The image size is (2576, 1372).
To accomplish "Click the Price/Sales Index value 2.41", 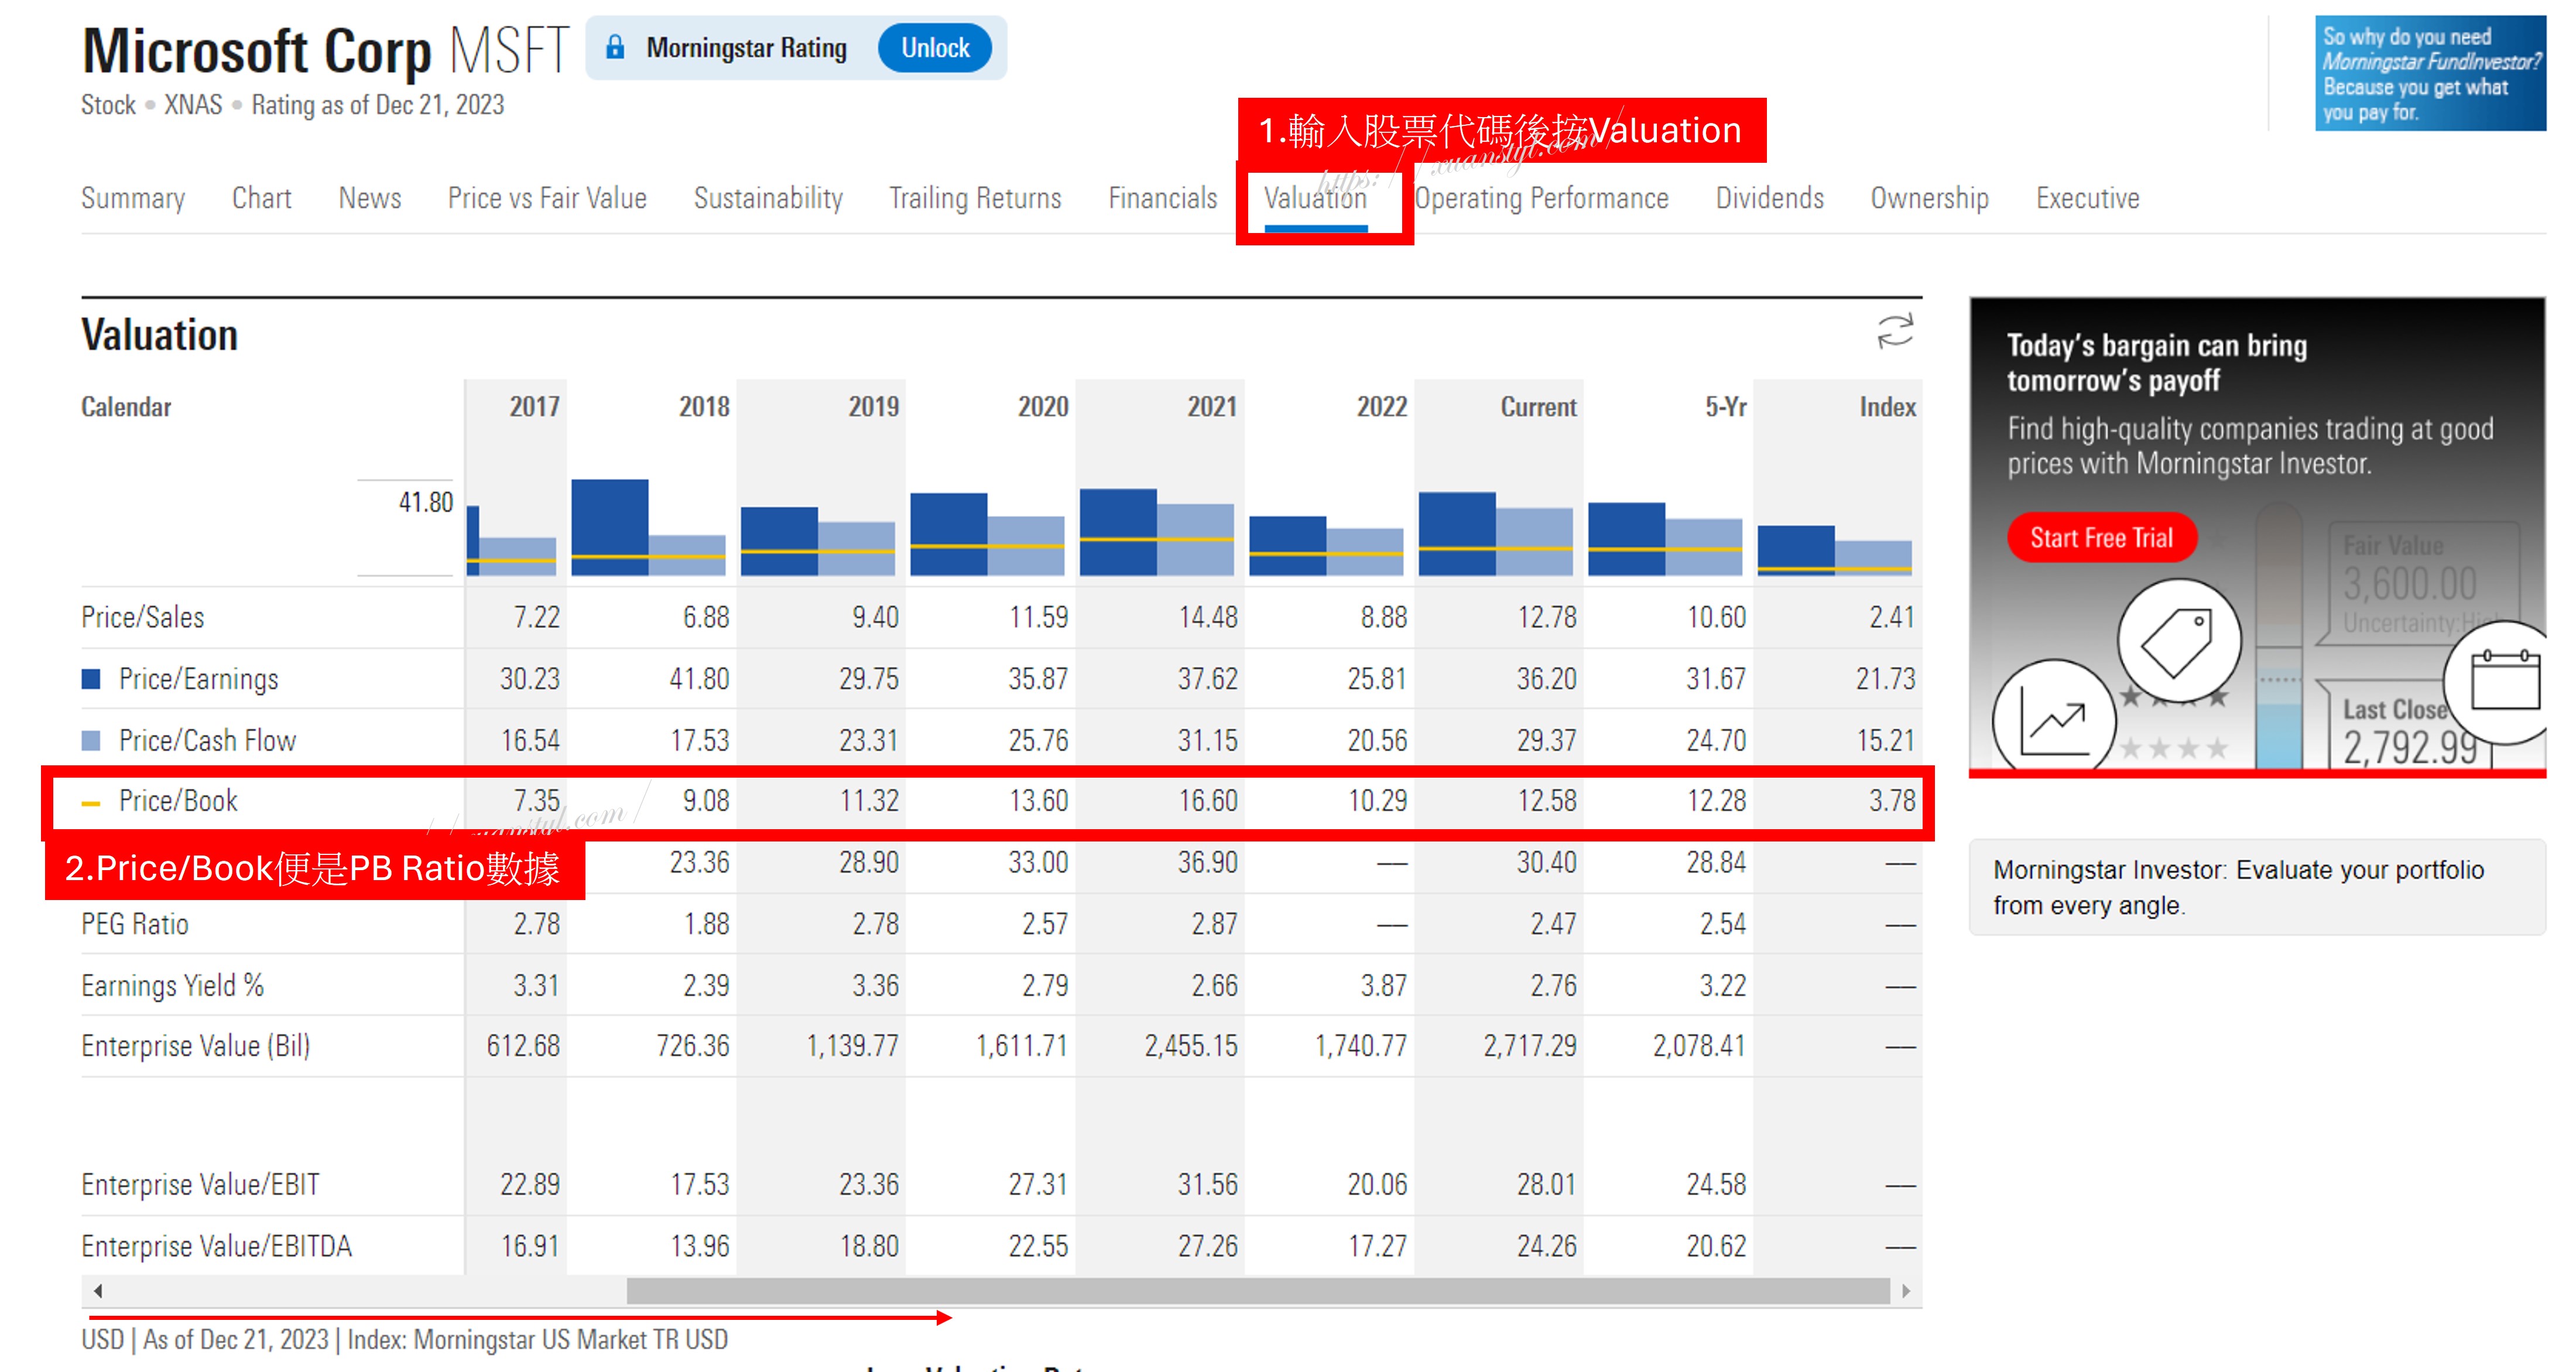I will [x=1892, y=617].
